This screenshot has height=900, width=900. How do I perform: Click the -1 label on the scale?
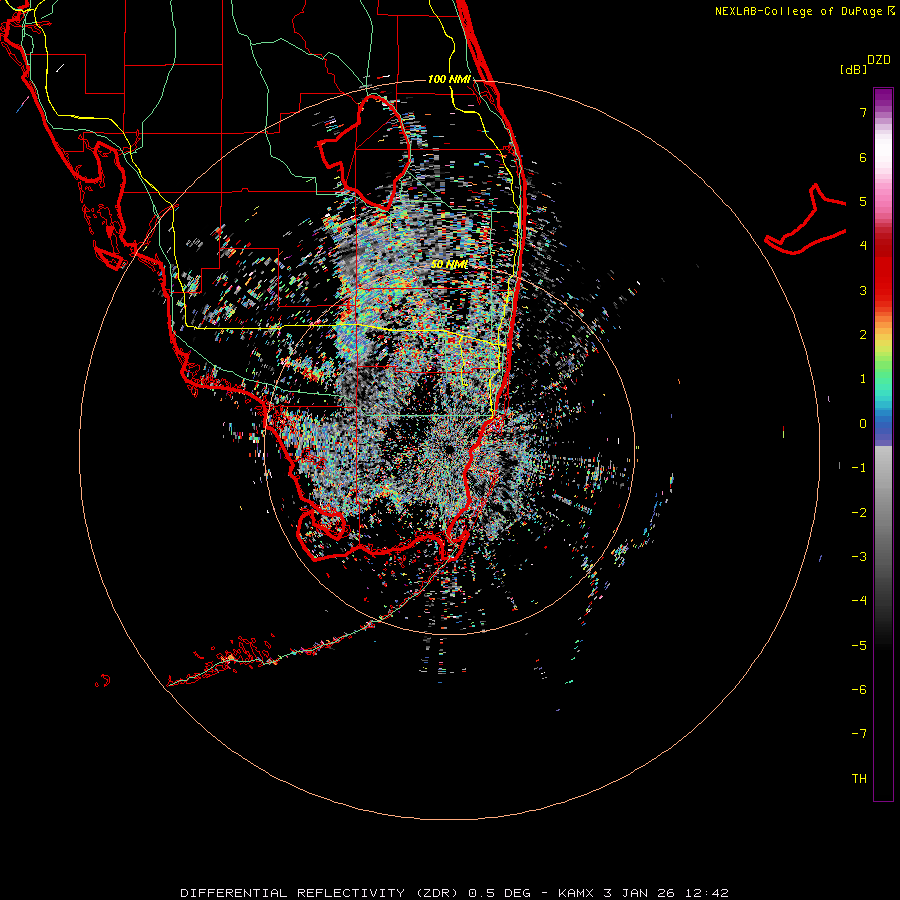point(859,468)
